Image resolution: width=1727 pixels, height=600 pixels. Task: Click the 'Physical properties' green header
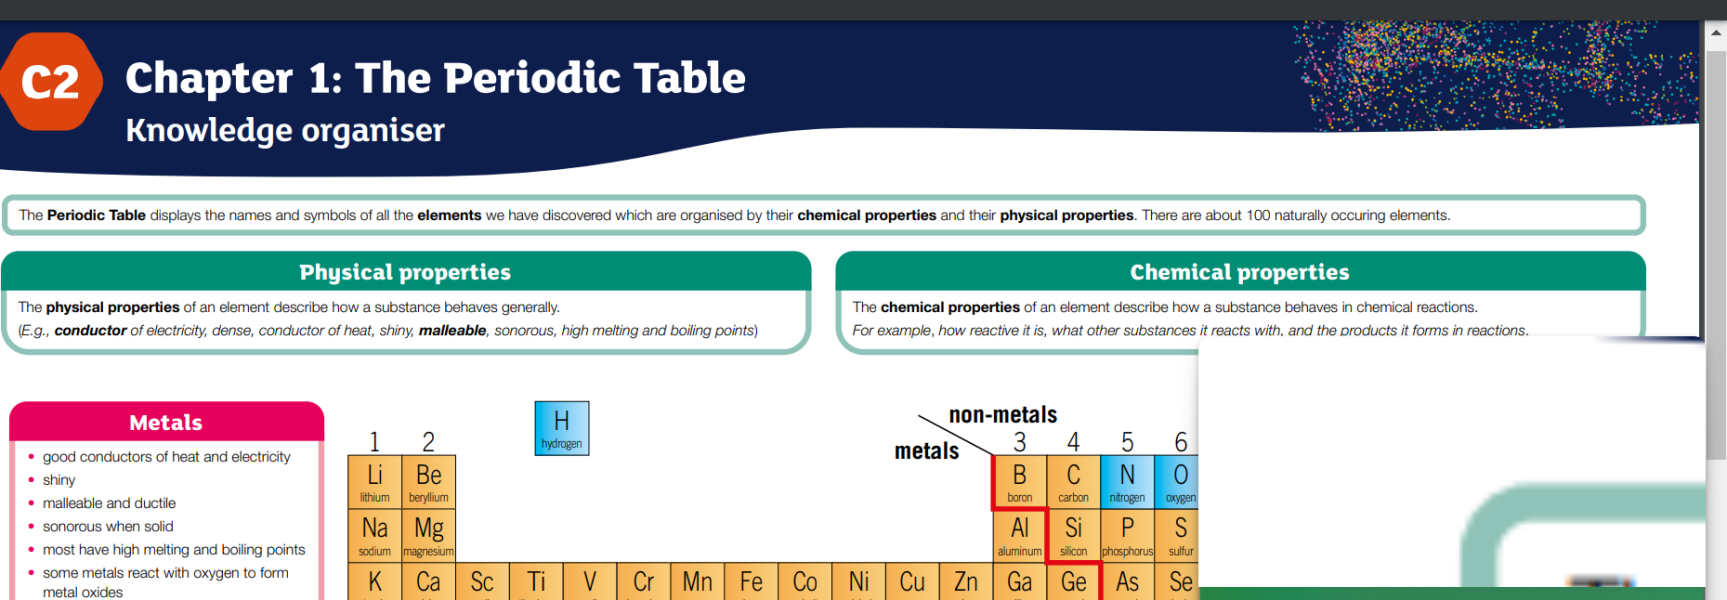405,272
